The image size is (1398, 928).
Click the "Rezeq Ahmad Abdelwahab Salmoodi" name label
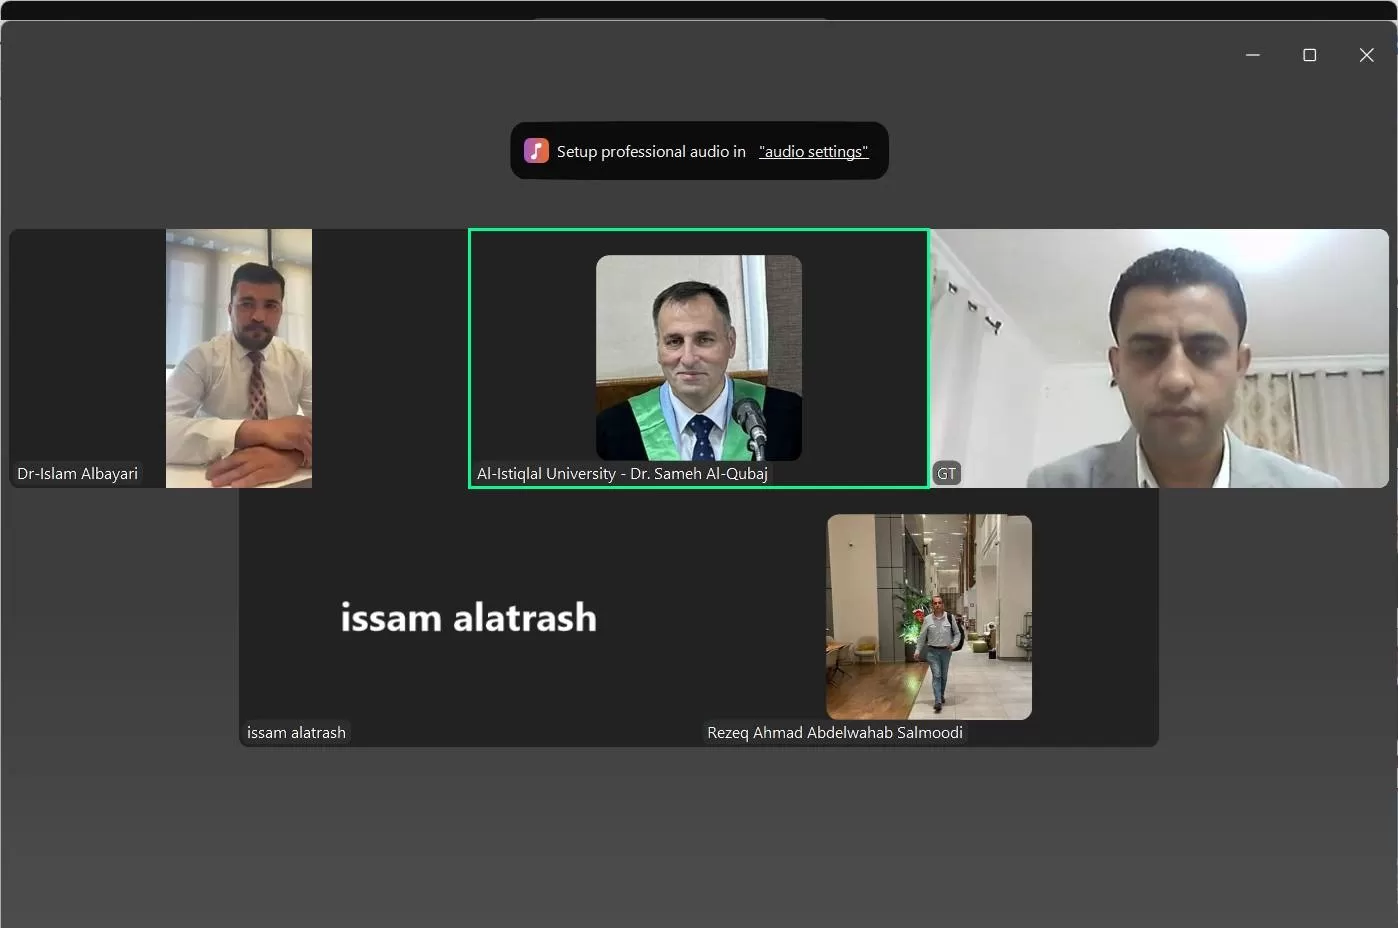click(x=834, y=733)
